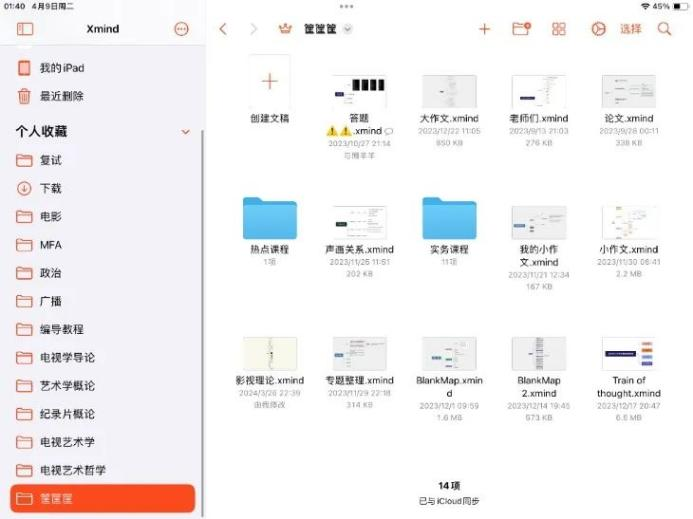Open 最近删除 in the sidebar
Image resolution: width=693 pixels, height=519 pixels.
[61, 96]
